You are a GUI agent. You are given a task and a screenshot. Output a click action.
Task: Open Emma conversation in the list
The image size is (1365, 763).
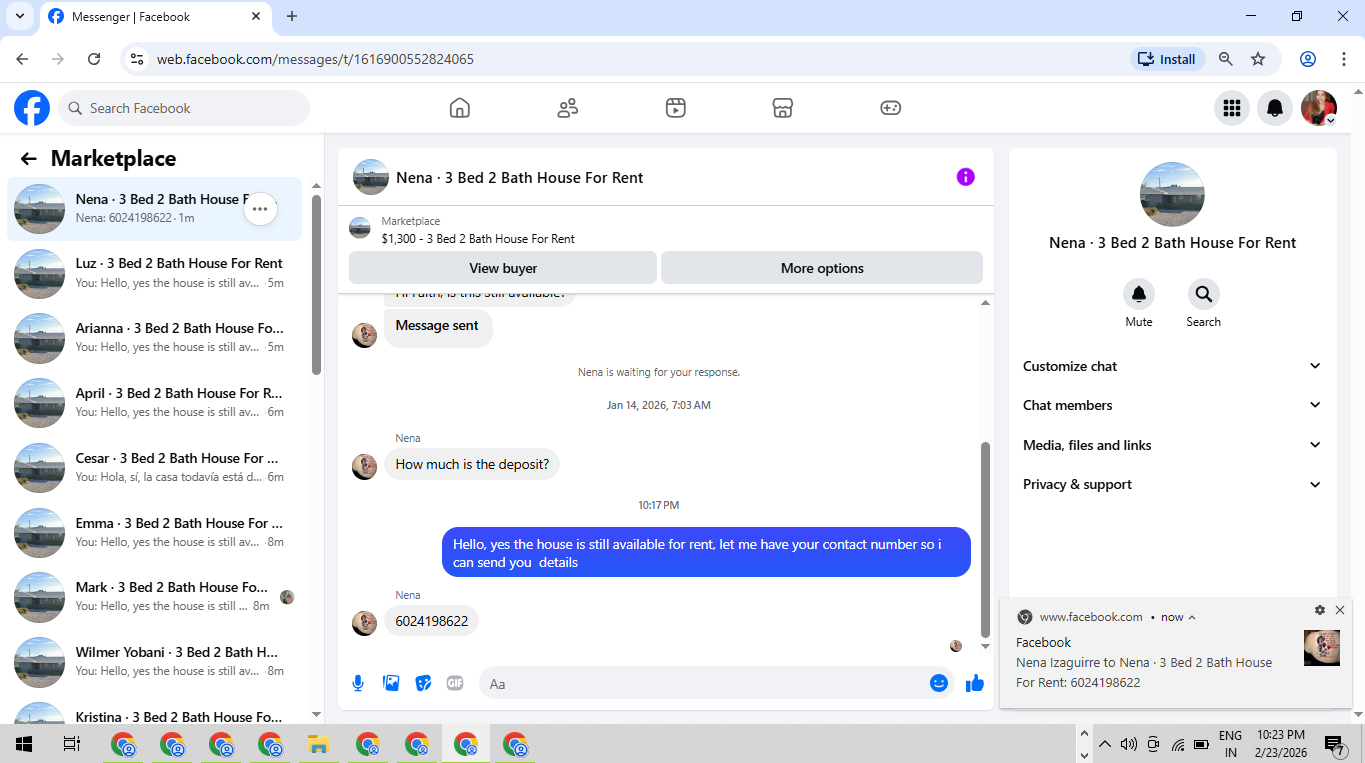pos(155,533)
